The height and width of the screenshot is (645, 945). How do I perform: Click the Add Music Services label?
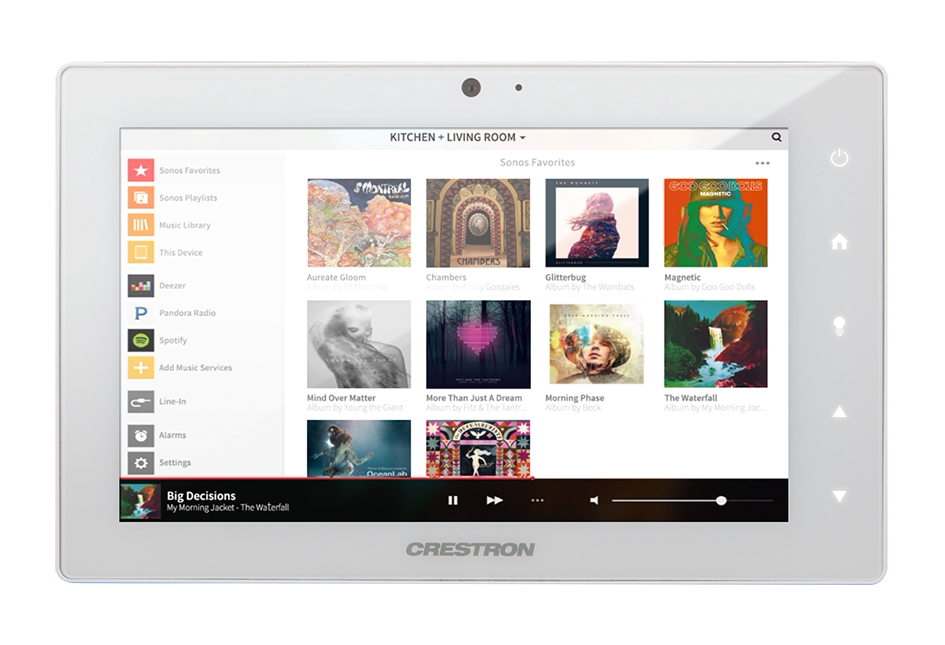tap(195, 368)
